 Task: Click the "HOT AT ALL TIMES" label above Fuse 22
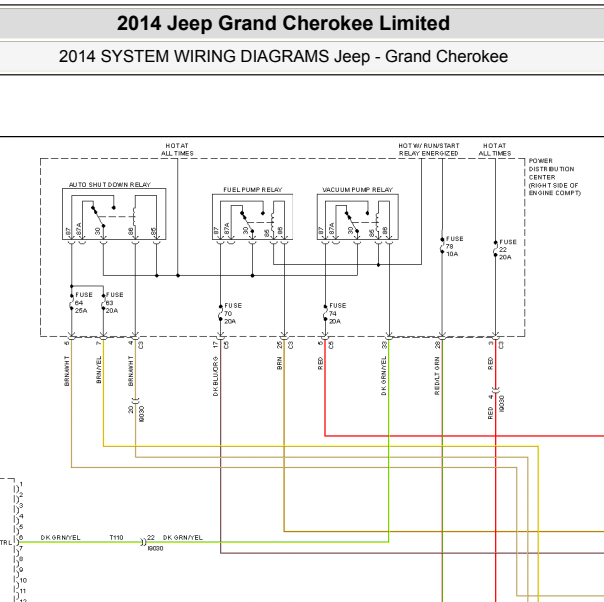click(495, 149)
